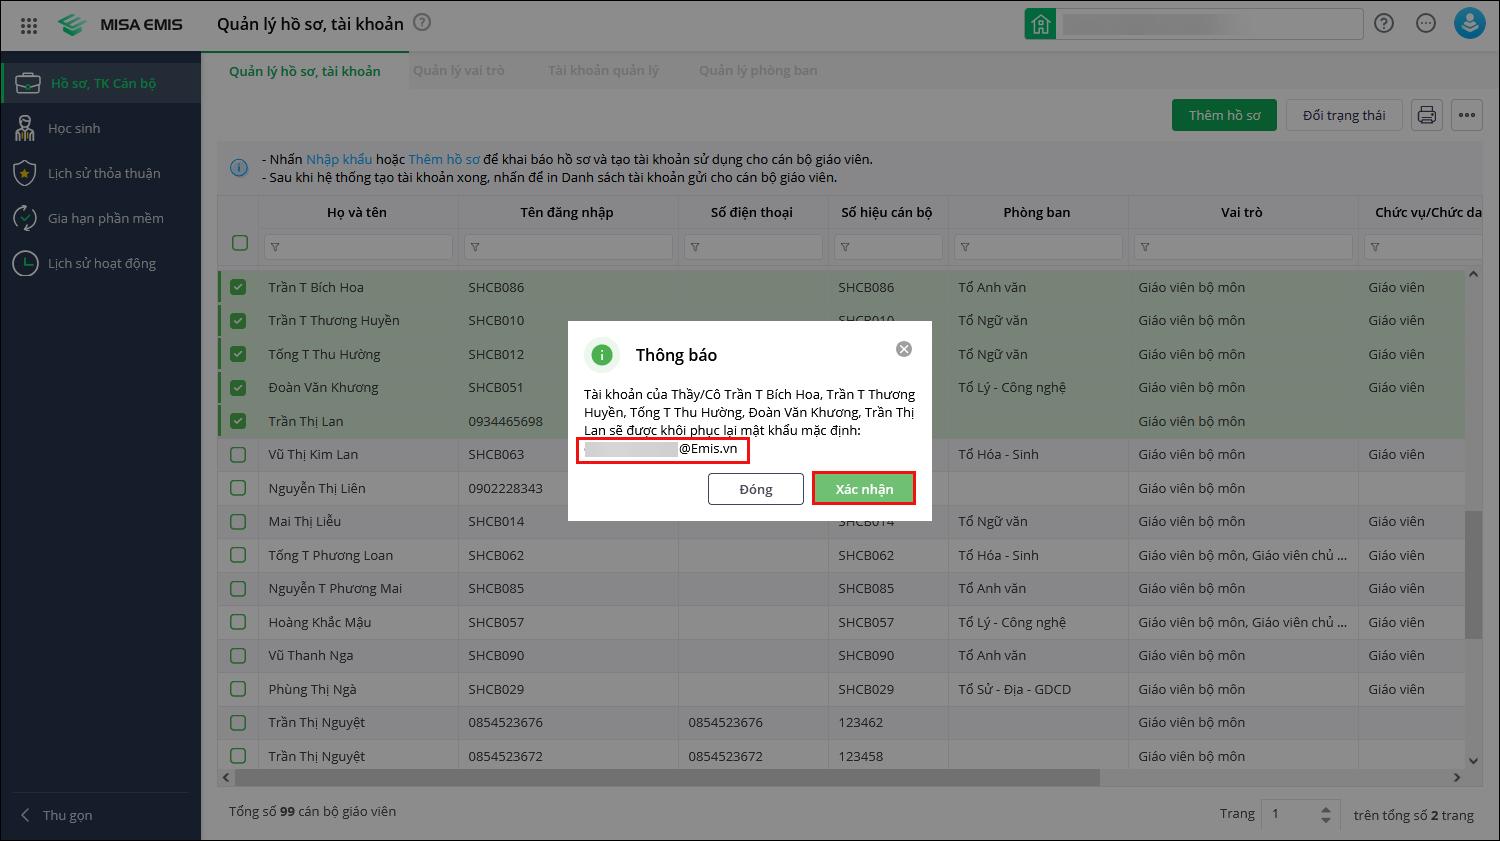The image size is (1500, 841).
Task: Uncheck the Tống T Thu Hường row
Action: pos(238,354)
